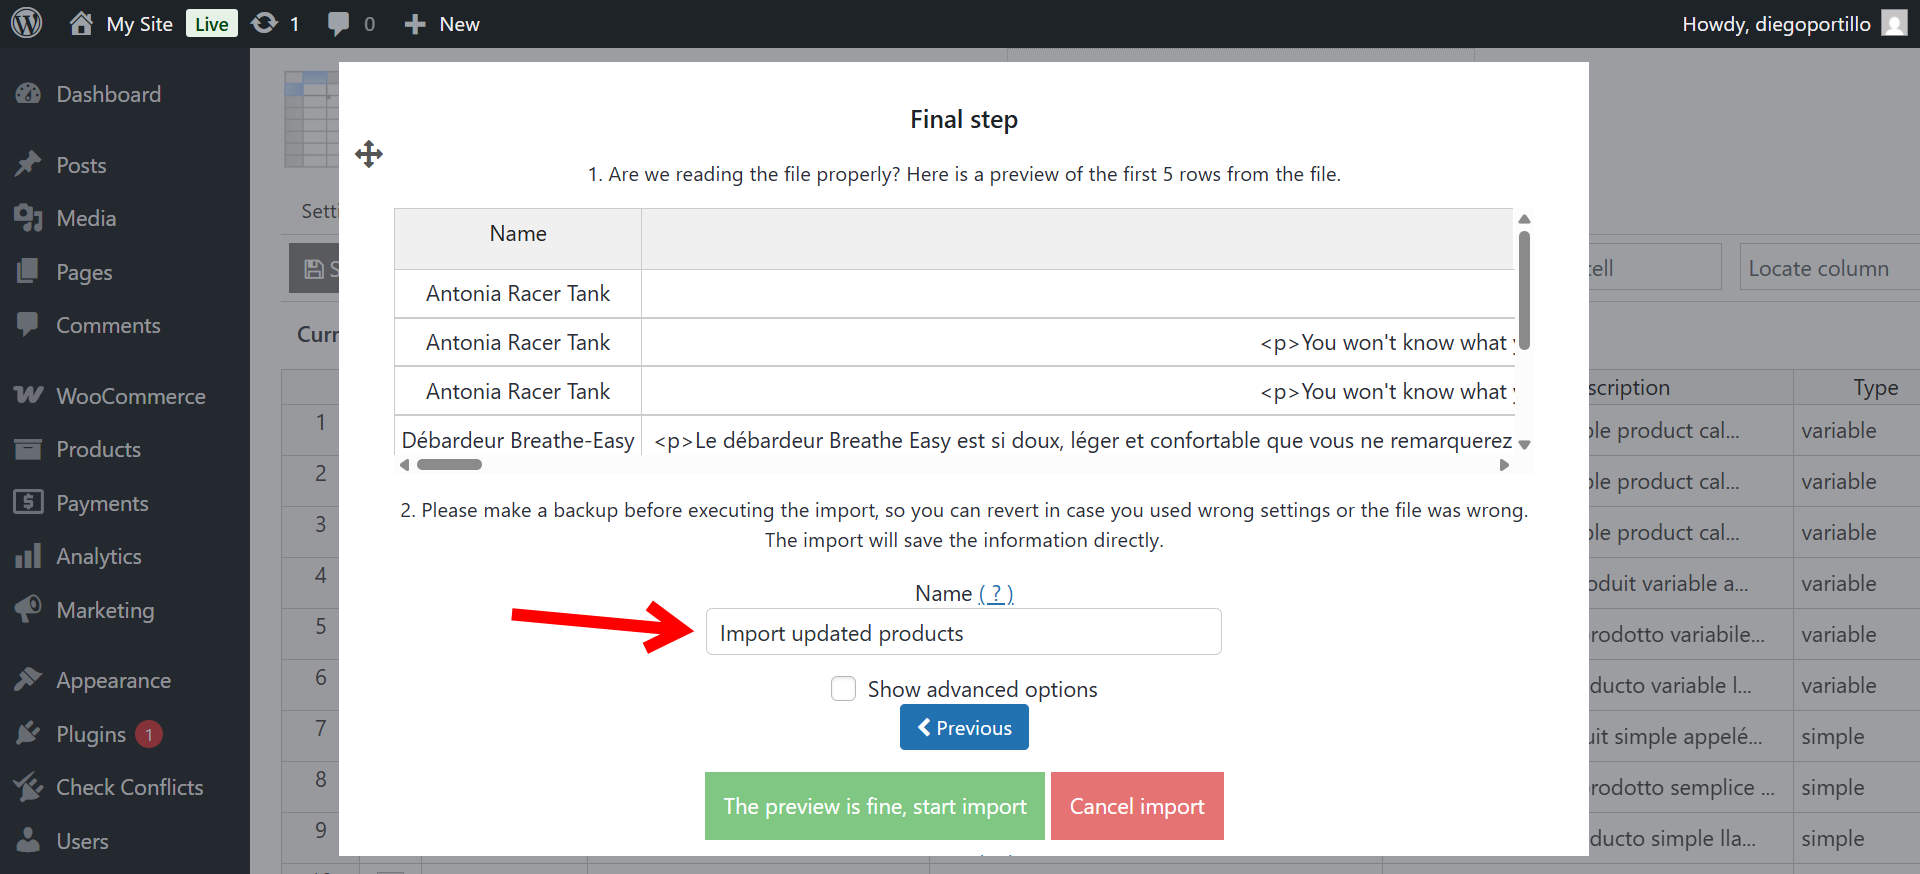Open the Plugins menu
Viewport: 1920px width, 874px height.
point(90,735)
